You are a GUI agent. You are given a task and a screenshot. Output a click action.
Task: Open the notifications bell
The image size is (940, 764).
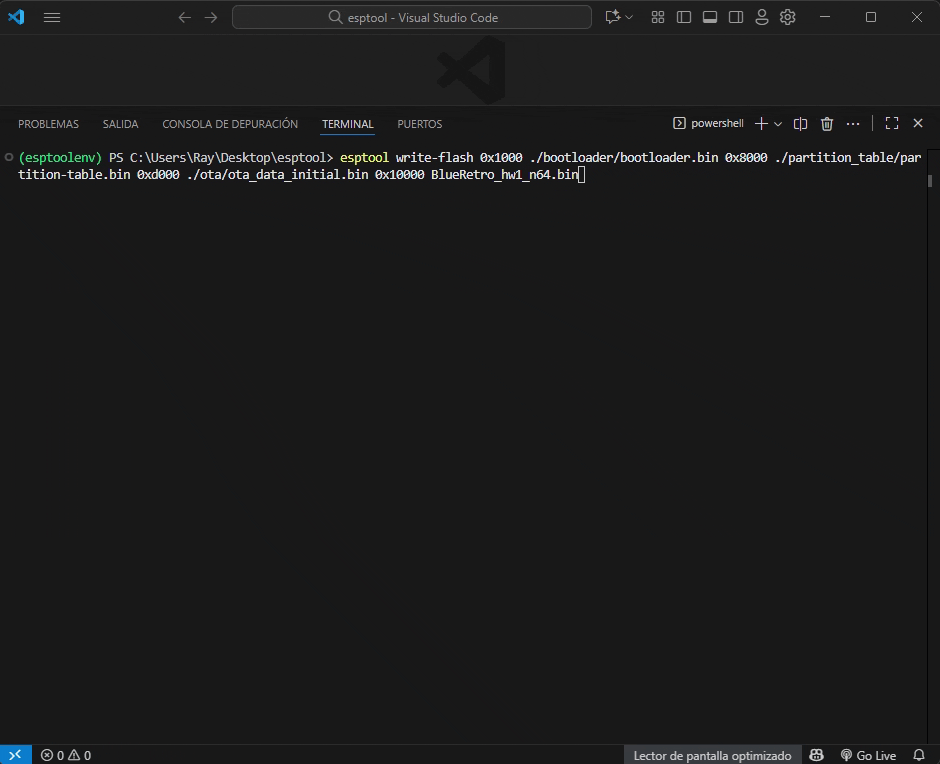[x=919, y=755]
